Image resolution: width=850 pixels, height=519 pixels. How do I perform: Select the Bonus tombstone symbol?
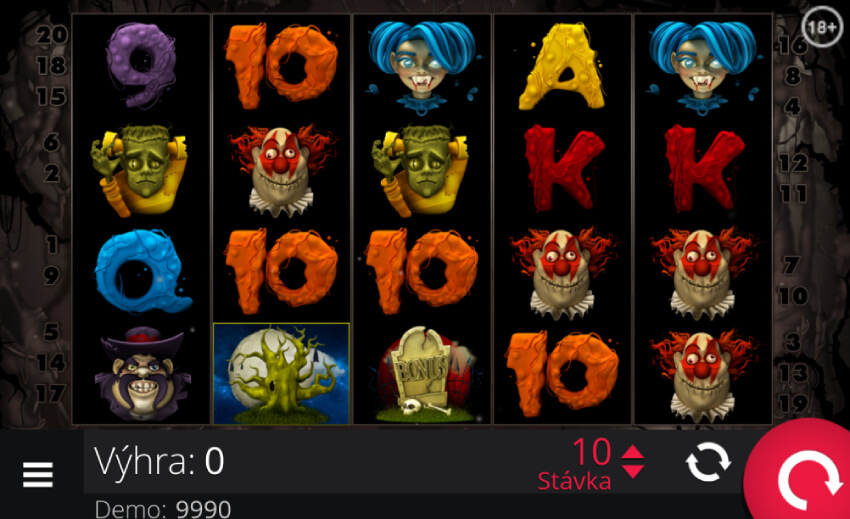click(x=422, y=374)
